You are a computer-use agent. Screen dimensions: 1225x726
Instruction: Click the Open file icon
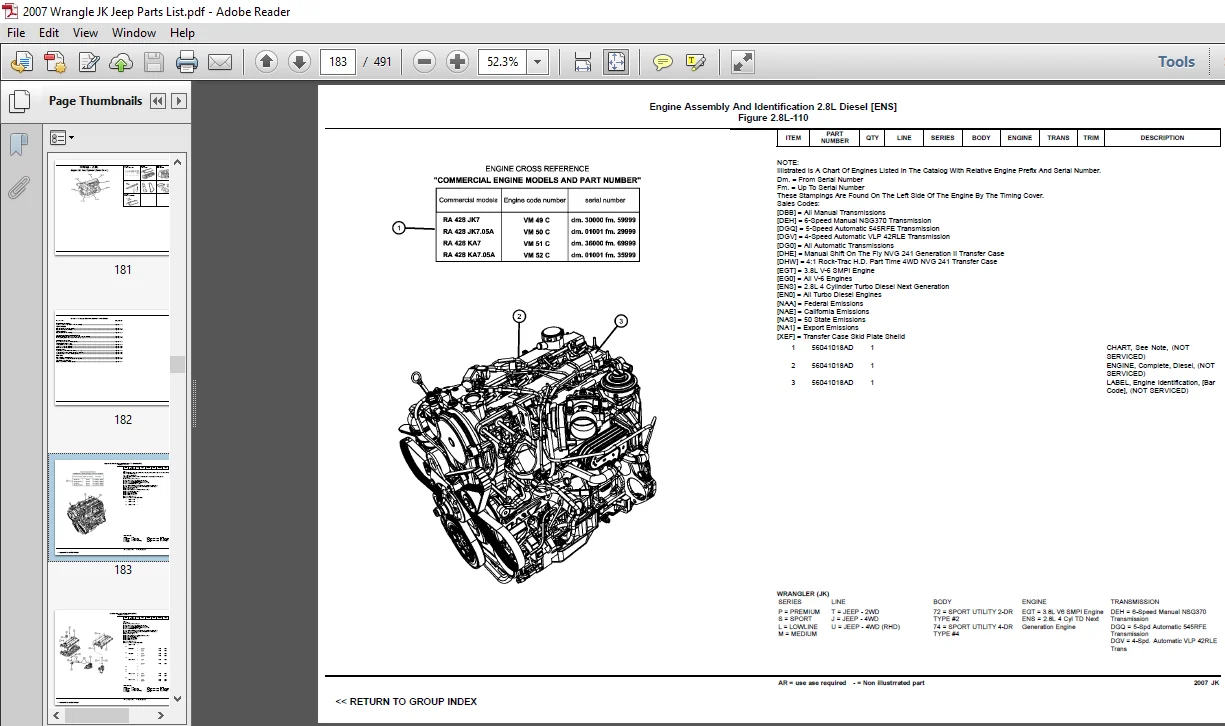pyautogui.click(x=21, y=62)
